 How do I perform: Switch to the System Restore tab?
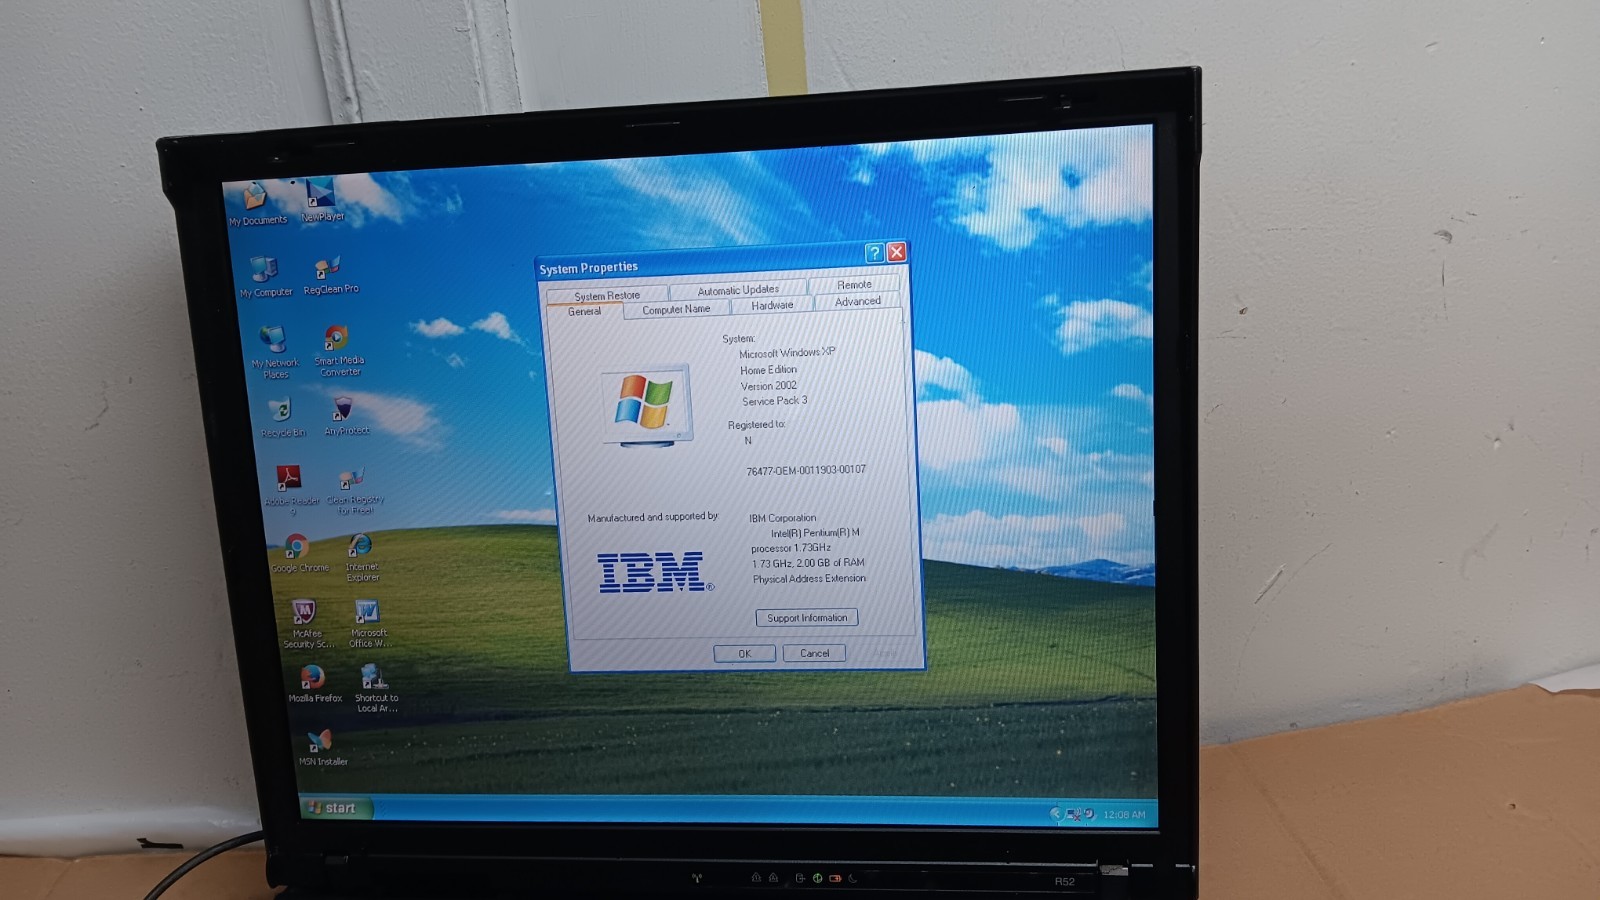(607, 295)
